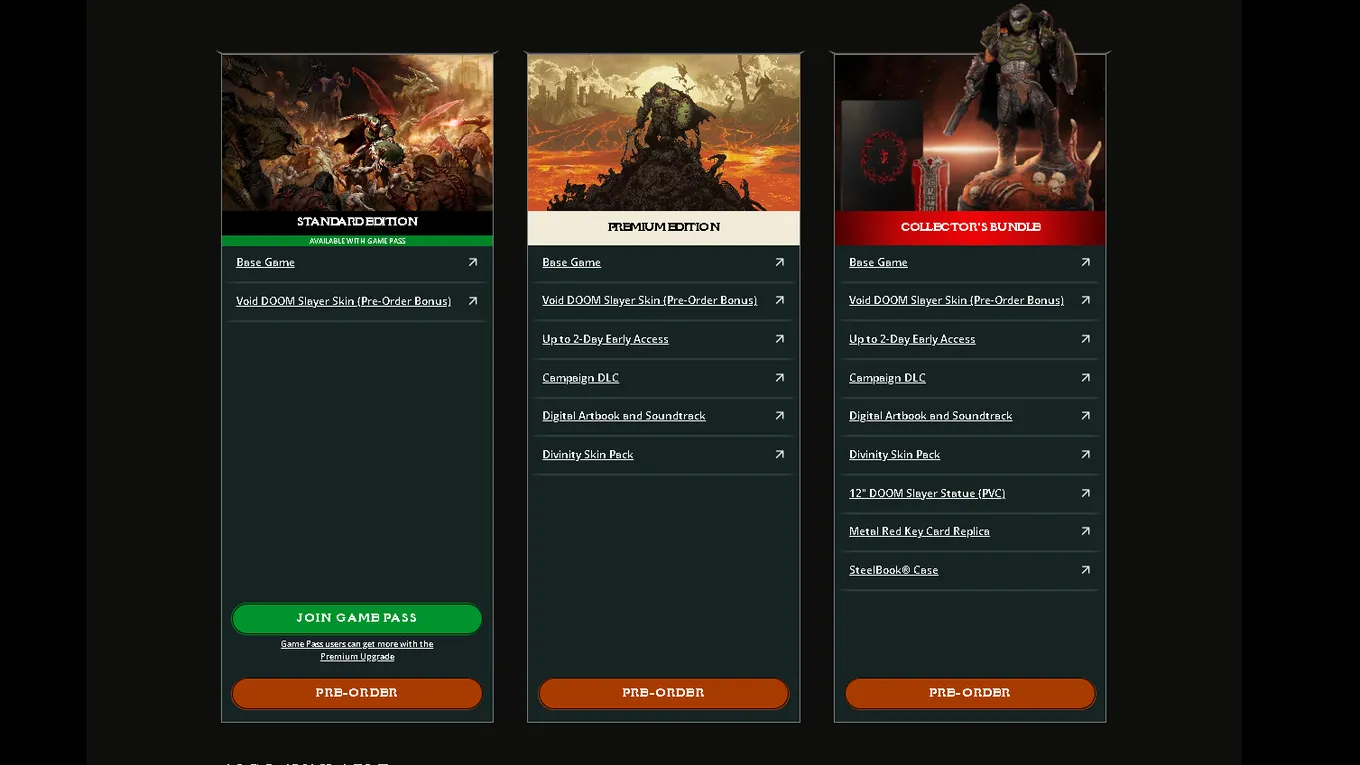Open arrow icon for Collector's Up to 2-Day Early Access

click(x=1085, y=339)
